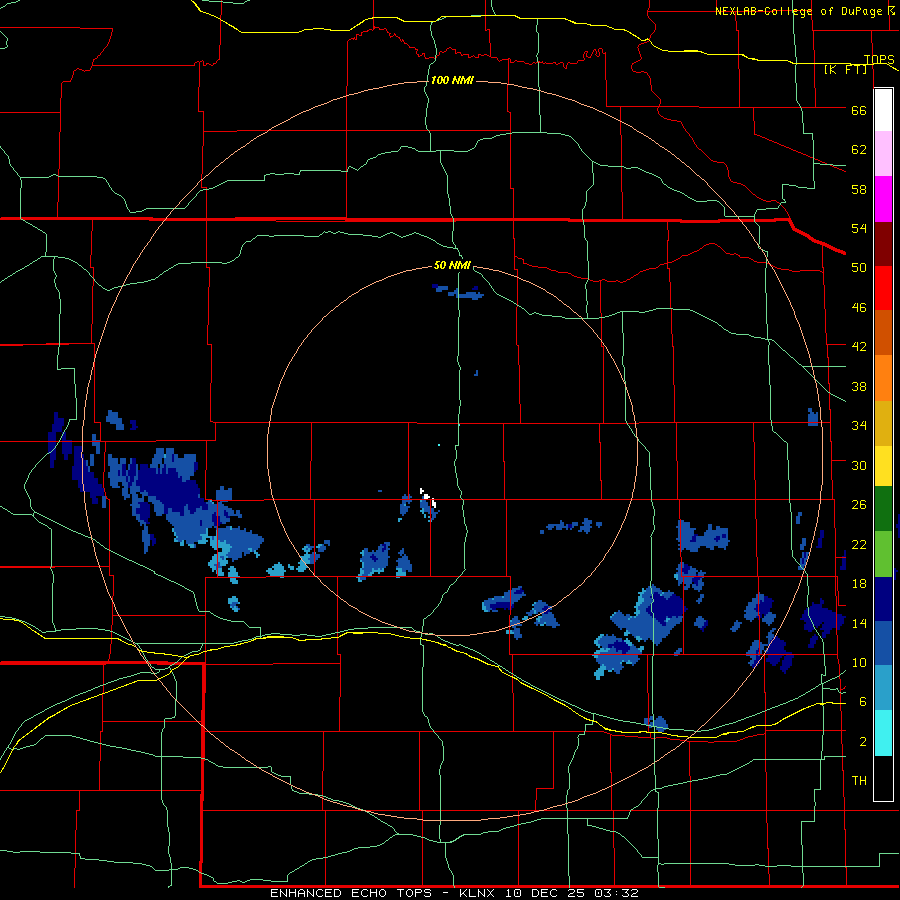Click the legend value 54
The height and width of the screenshot is (900, 900).
pos(859,228)
